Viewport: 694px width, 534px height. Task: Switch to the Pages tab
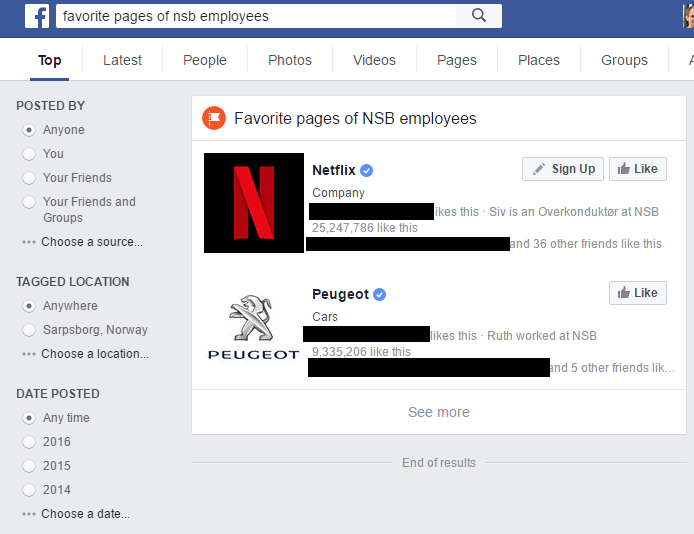[x=457, y=60]
